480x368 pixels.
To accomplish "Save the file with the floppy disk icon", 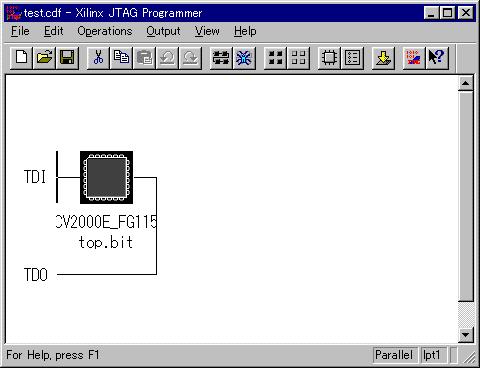I will [67, 58].
